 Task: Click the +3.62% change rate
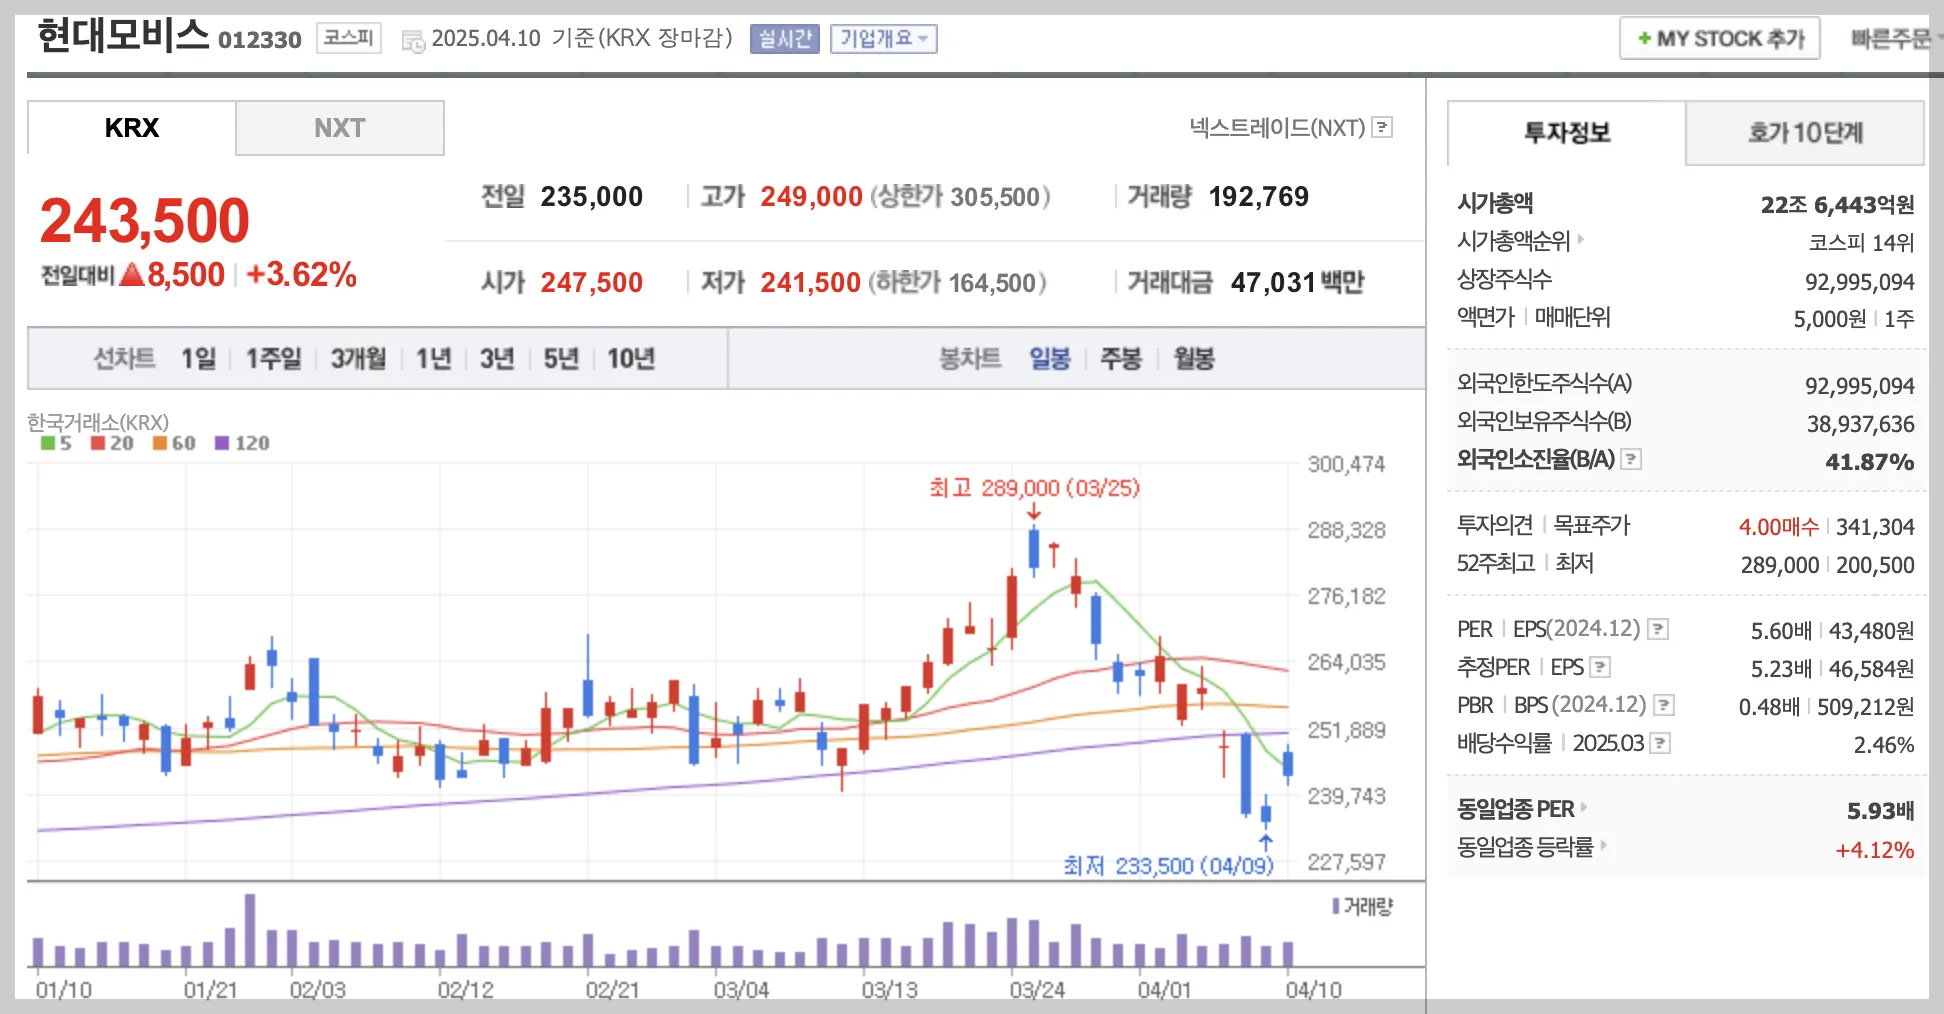301,274
